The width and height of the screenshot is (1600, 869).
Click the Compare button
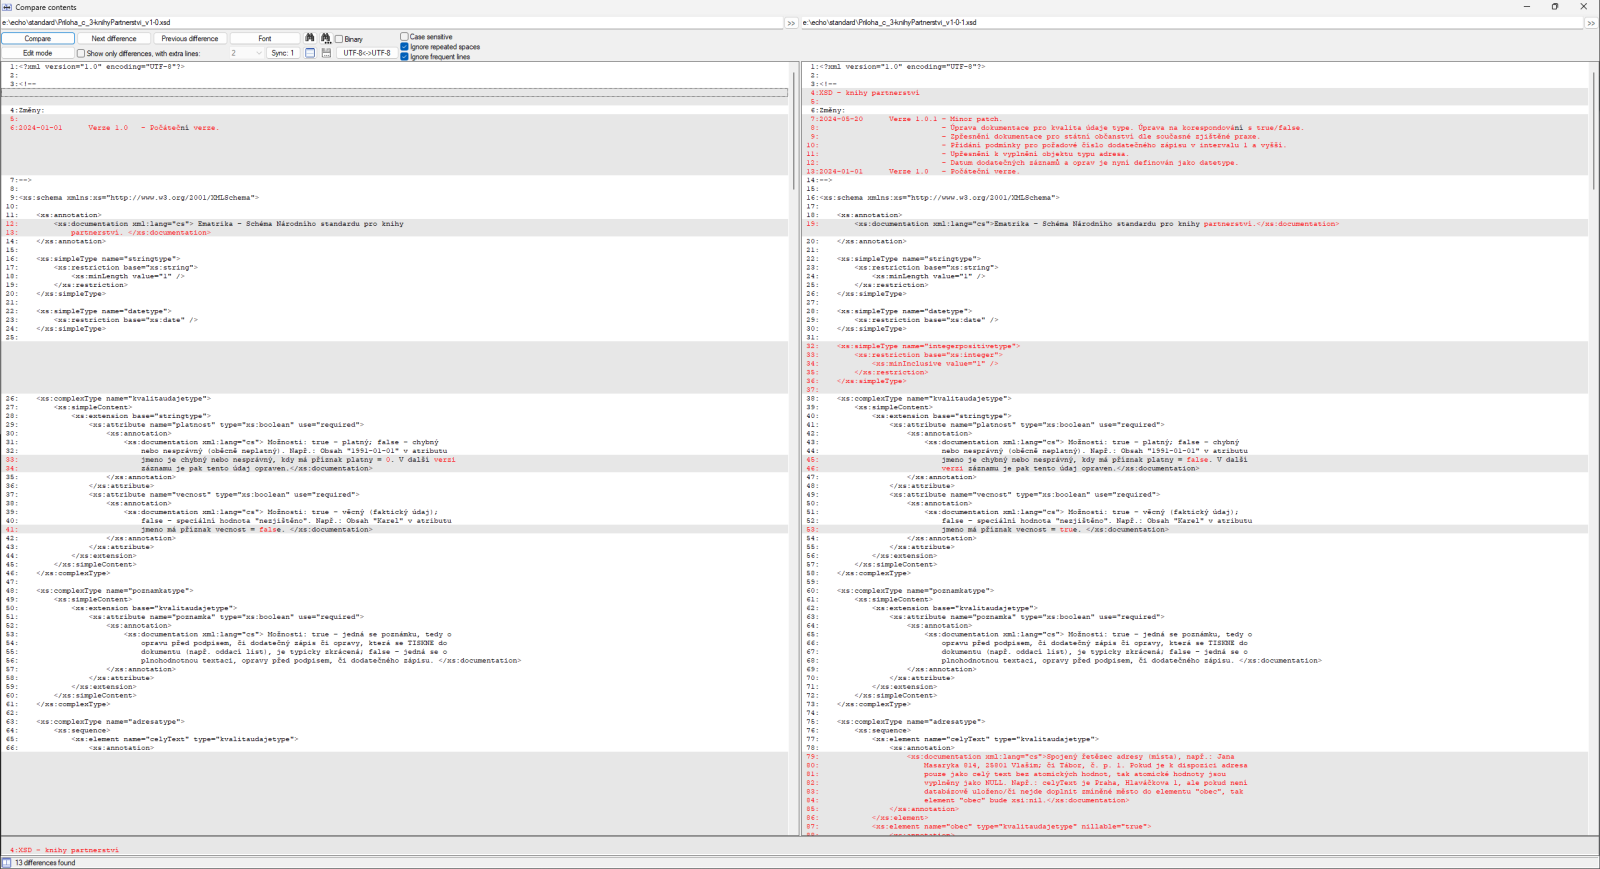click(x=38, y=38)
